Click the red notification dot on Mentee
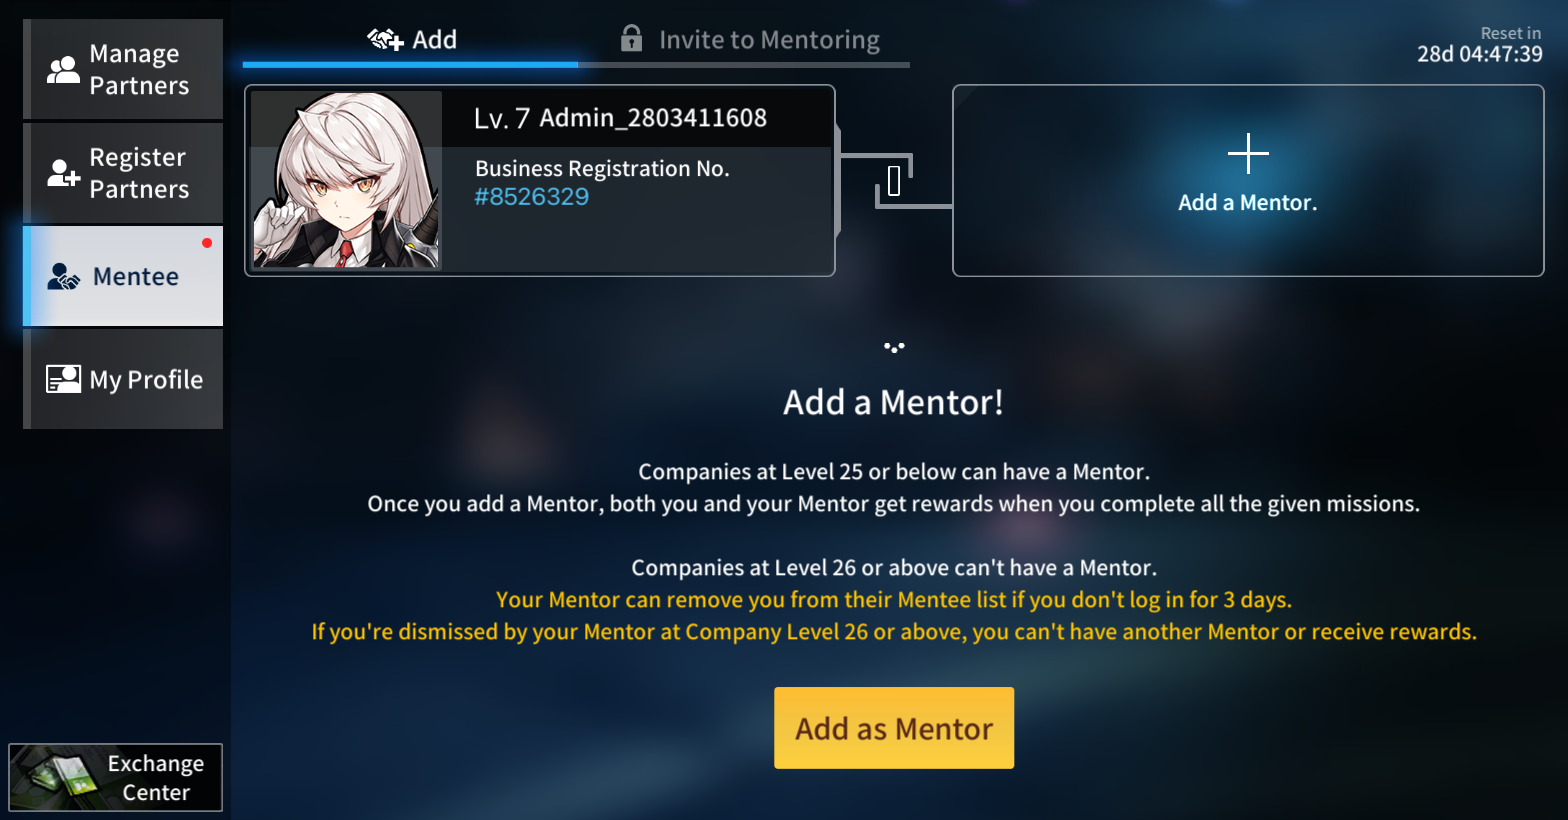This screenshot has width=1568, height=820. tap(207, 243)
